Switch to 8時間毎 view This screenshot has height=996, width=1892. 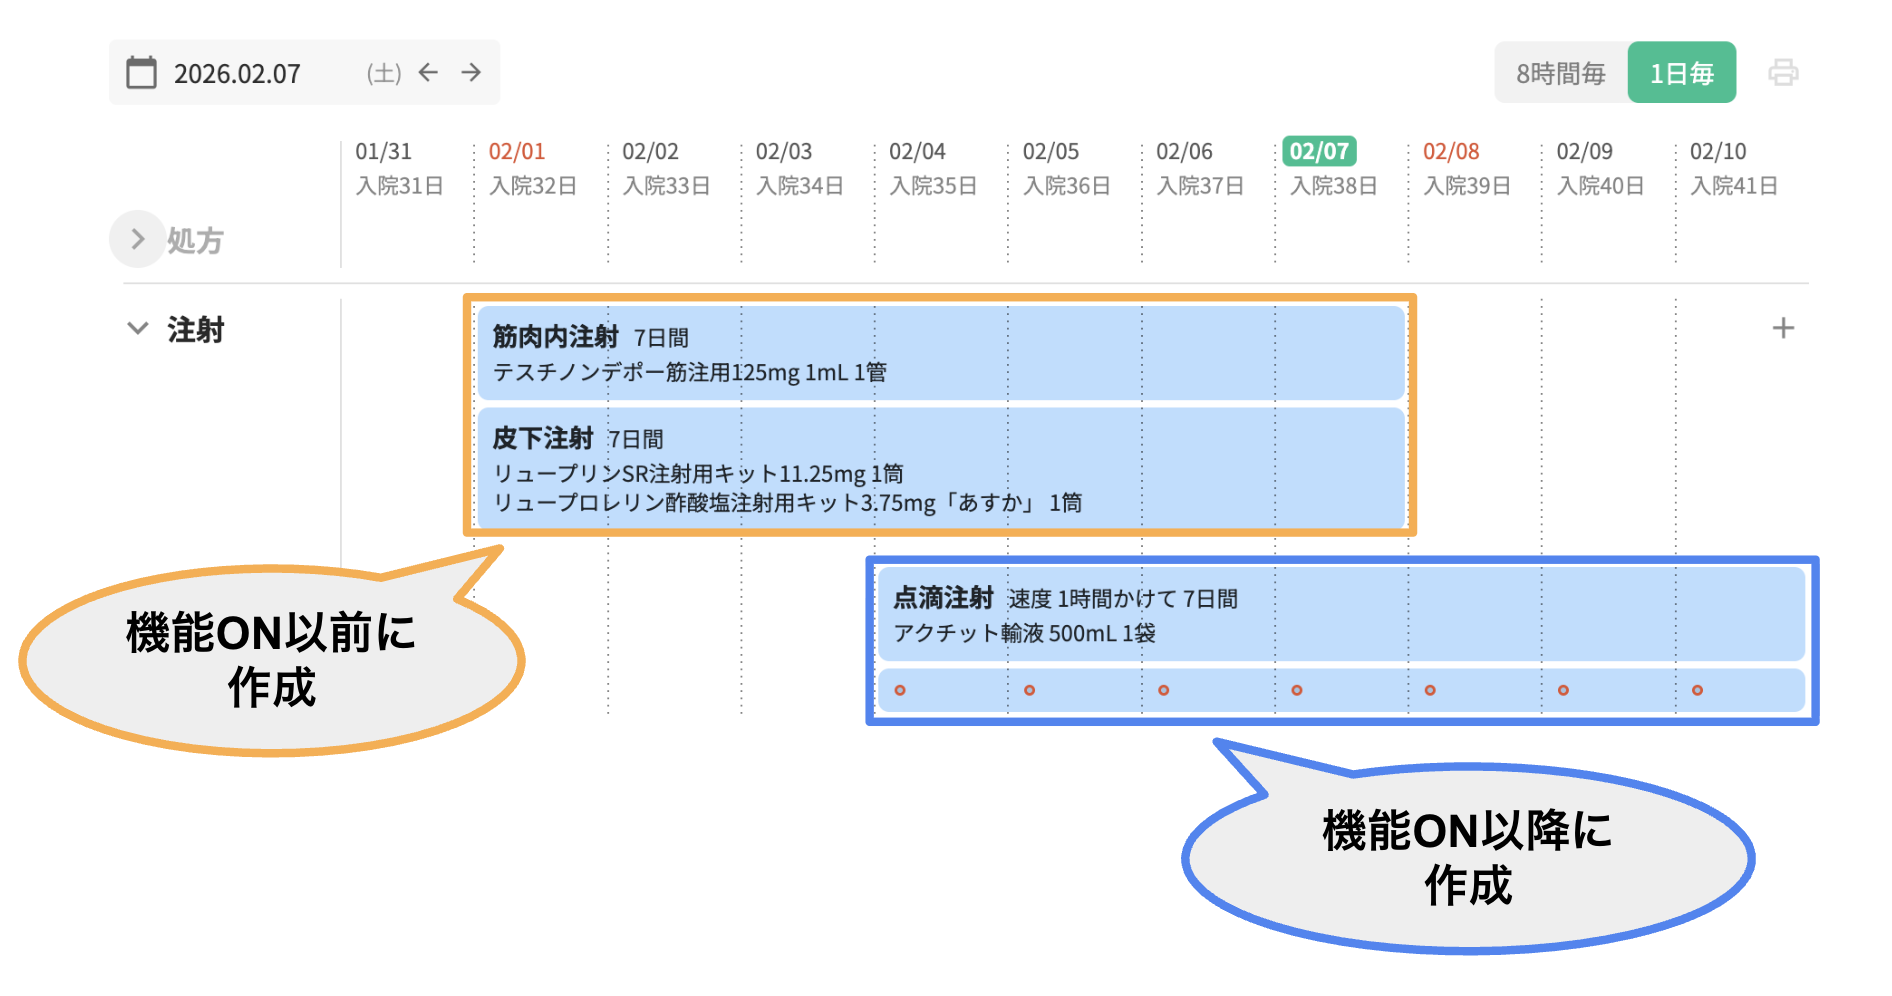1561,73
